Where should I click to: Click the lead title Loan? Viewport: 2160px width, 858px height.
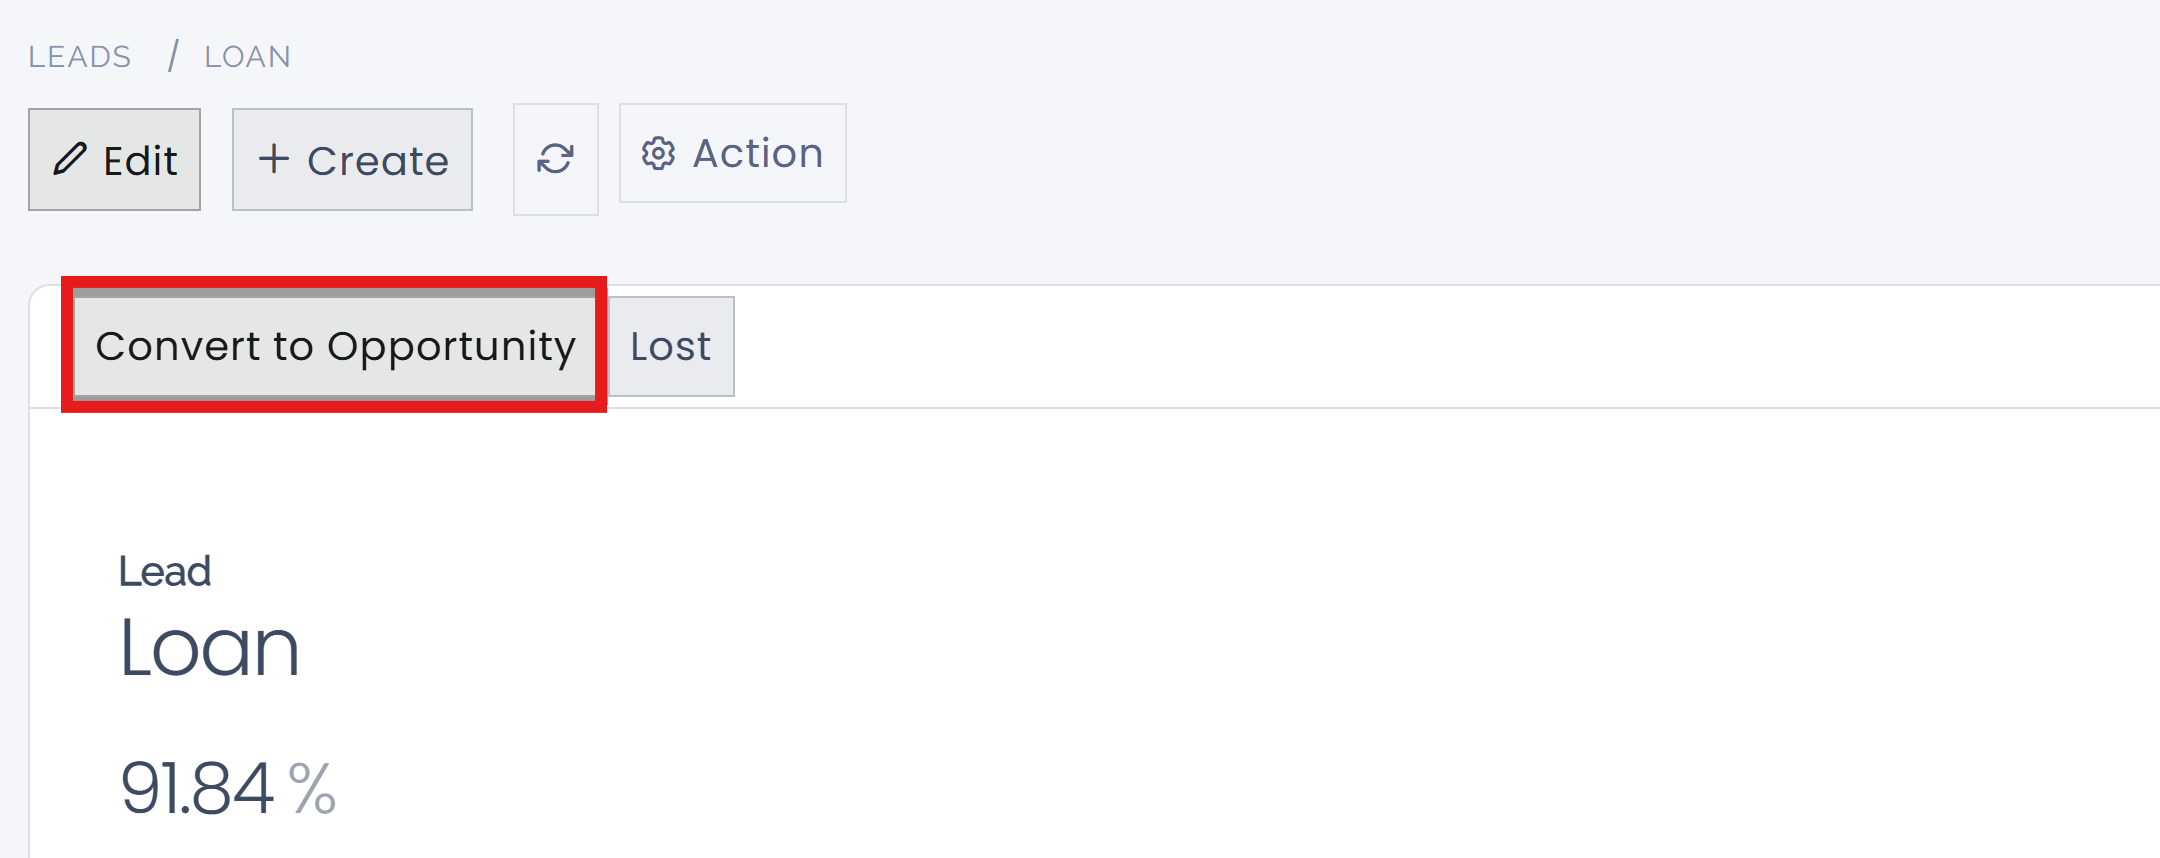point(209,646)
